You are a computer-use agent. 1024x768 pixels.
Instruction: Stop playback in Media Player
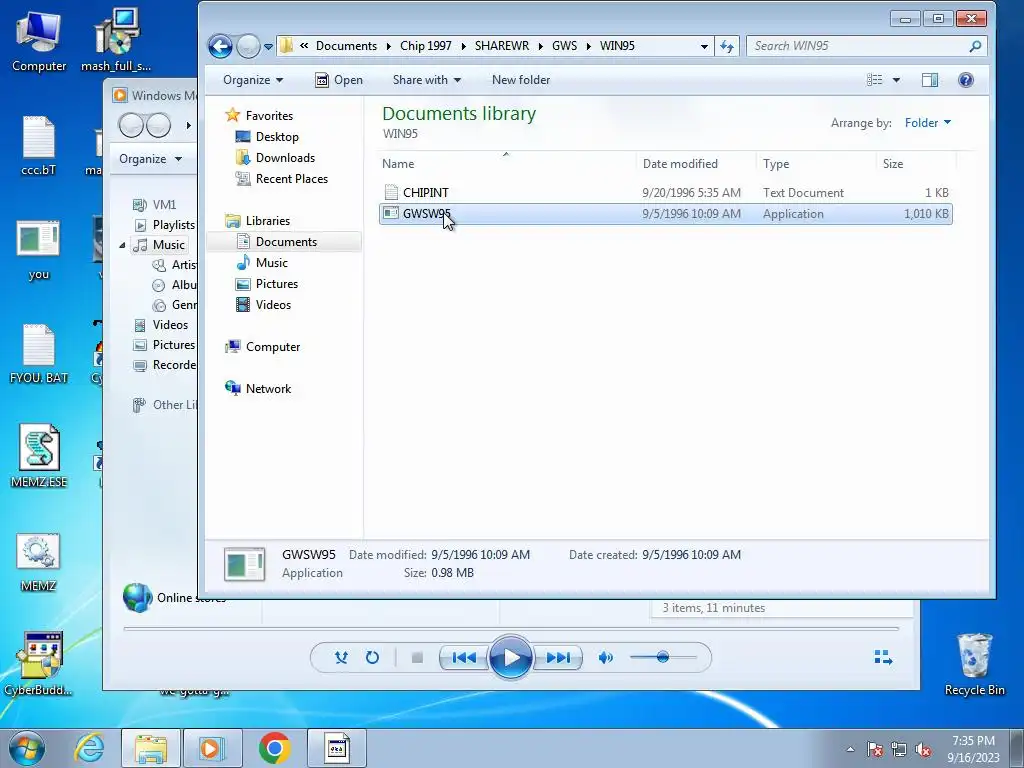tap(417, 658)
